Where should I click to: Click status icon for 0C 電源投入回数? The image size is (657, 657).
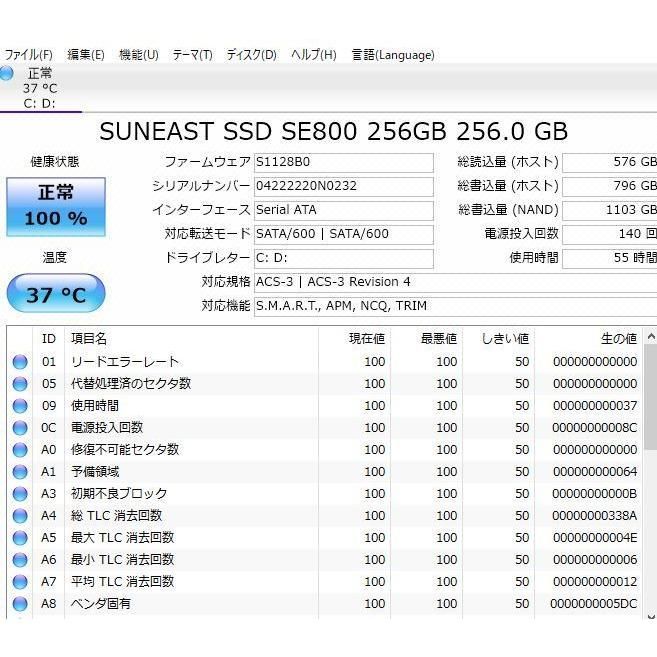20,428
